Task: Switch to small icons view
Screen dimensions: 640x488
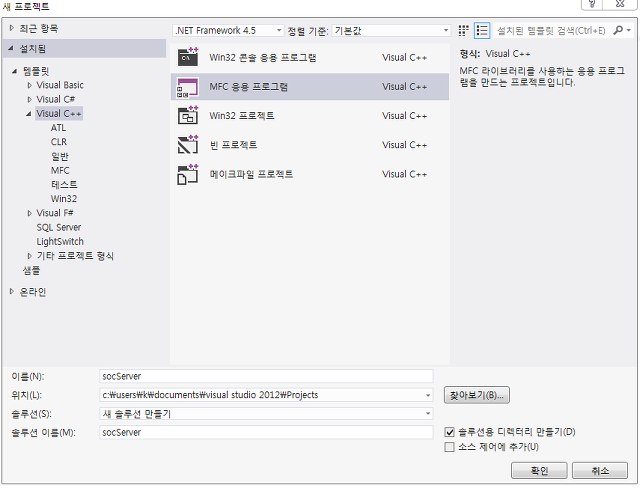Action: [x=463, y=31]
